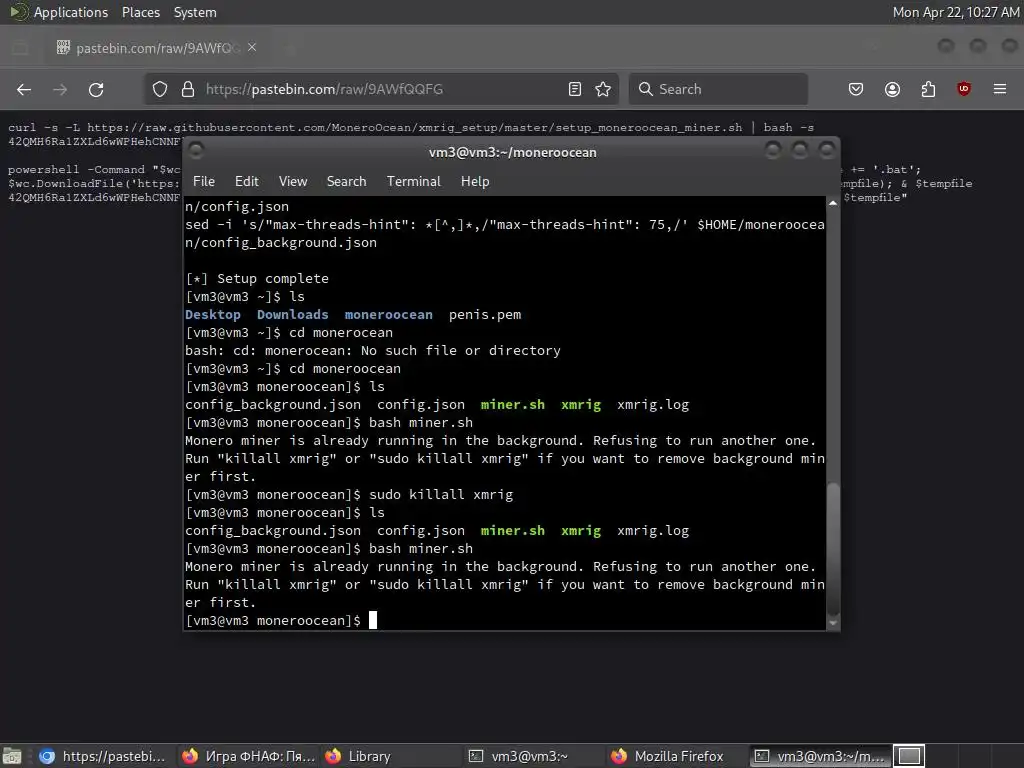Open the terminal Help menu
Image resolution: width=1024 pixels, height=768 pixels.
point(475,182)
